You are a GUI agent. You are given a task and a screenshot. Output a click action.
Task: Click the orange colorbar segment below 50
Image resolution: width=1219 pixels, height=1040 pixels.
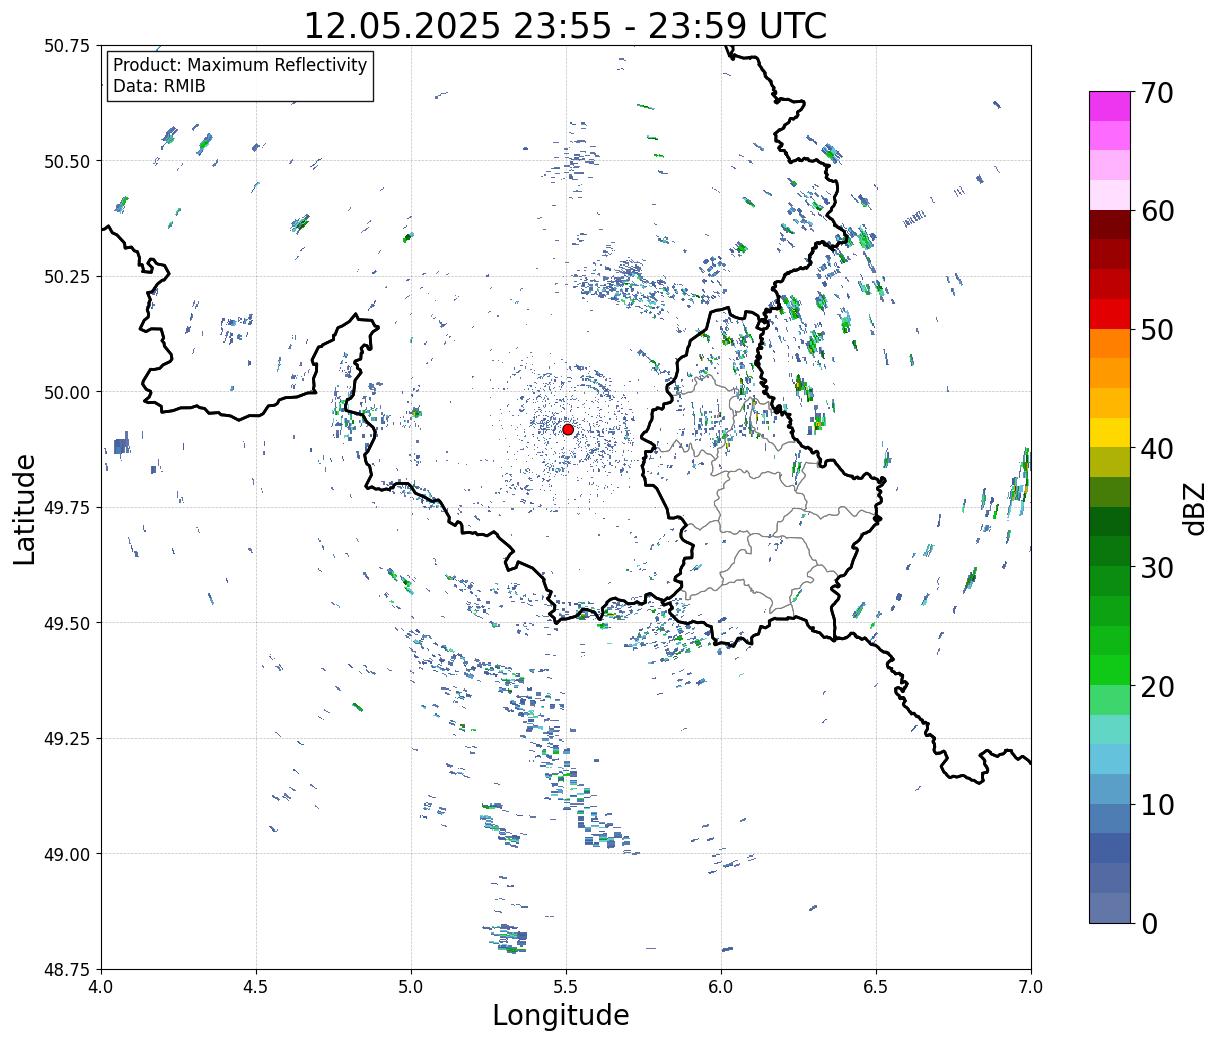pyautogui.click(x=1110, y=343)
